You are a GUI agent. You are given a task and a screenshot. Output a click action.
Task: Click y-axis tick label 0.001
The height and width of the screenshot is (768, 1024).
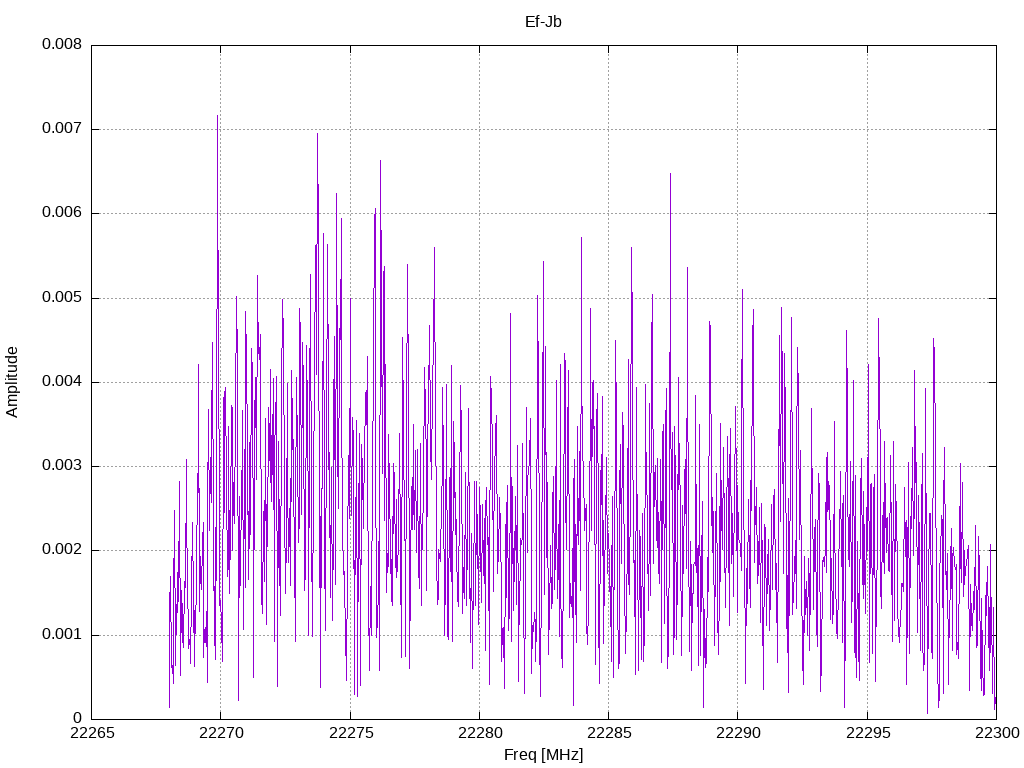coord(62,635)
